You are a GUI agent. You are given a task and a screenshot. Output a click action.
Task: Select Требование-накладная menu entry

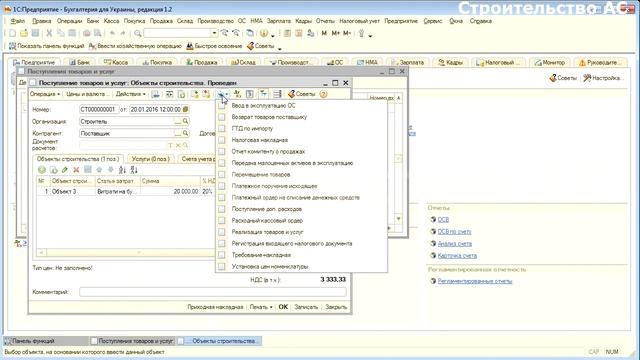[x=261, y=255]
